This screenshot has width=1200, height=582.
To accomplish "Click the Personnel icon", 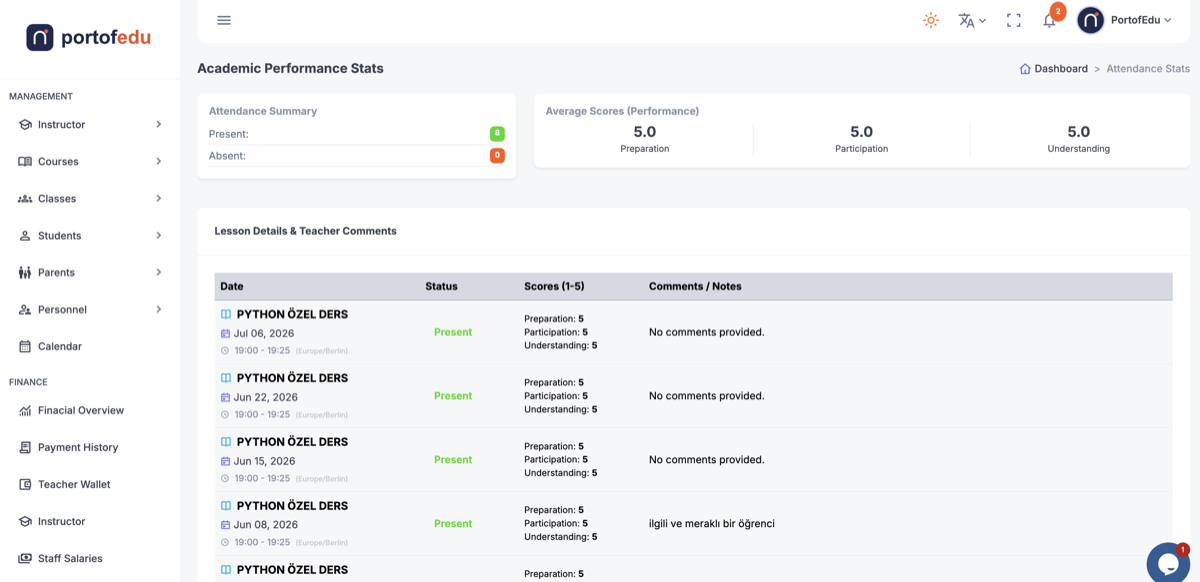I will 25,310.
